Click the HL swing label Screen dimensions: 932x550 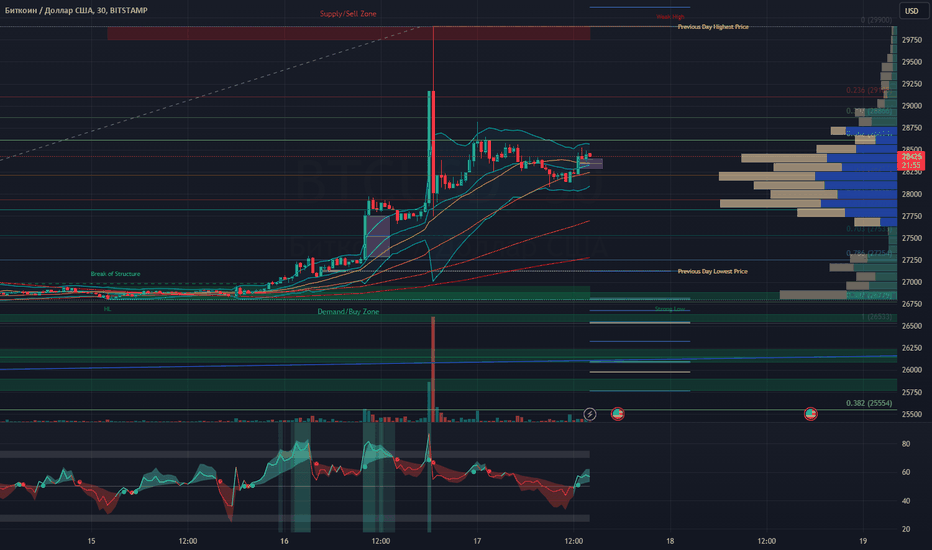[x=108, y=309]
